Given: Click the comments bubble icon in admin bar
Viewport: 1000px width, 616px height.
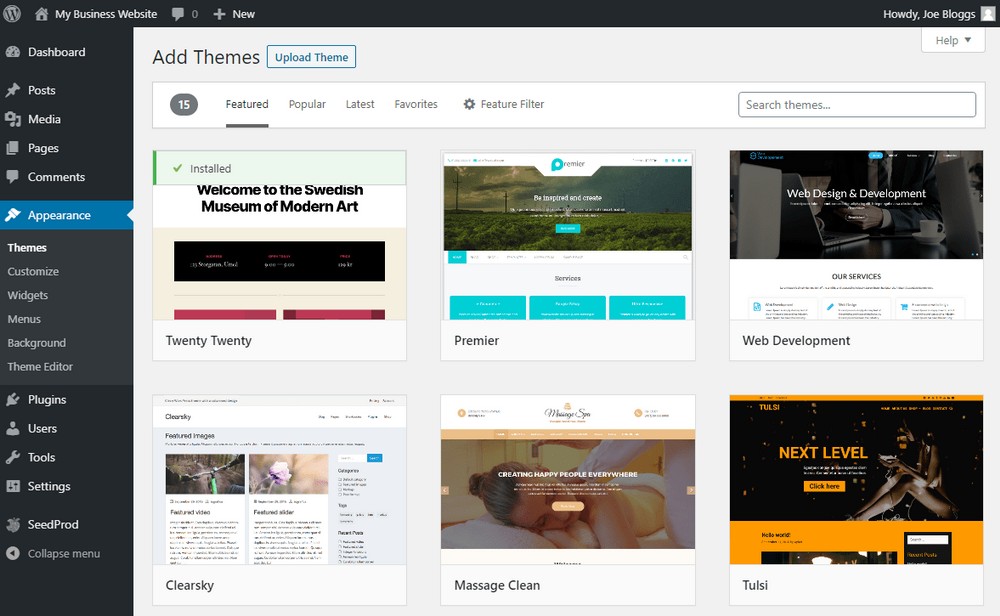Looking at the screenshot, I should coord(177,14).
